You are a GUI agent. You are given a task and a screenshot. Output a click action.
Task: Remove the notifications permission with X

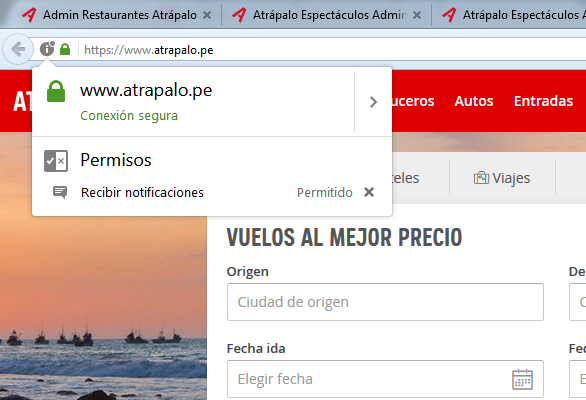(x=369, y=192)
